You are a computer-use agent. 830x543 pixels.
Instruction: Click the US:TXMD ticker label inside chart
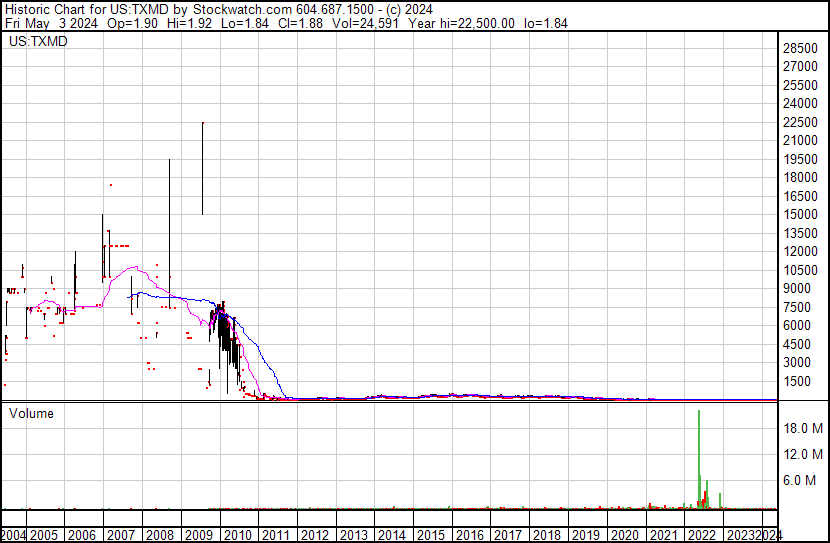pos(38,42)
